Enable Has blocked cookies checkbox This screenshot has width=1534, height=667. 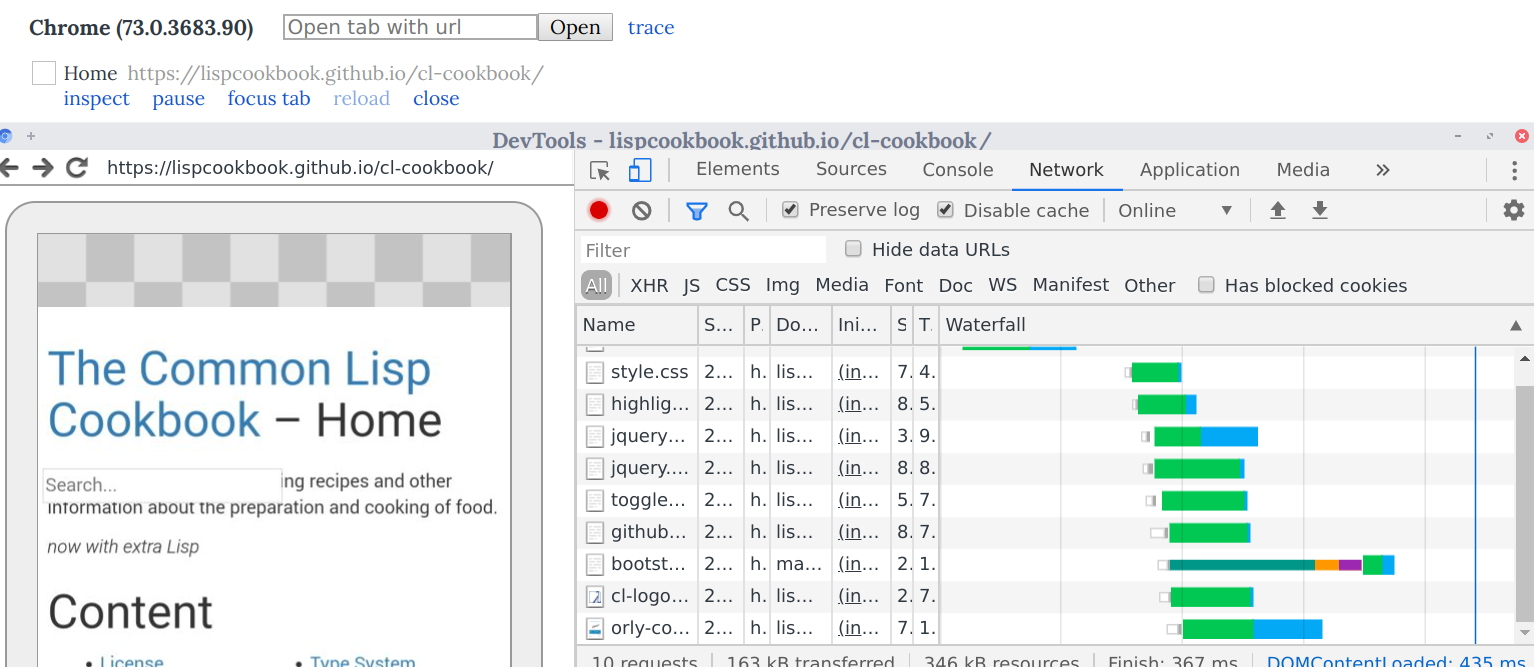tap(1206, 285)
